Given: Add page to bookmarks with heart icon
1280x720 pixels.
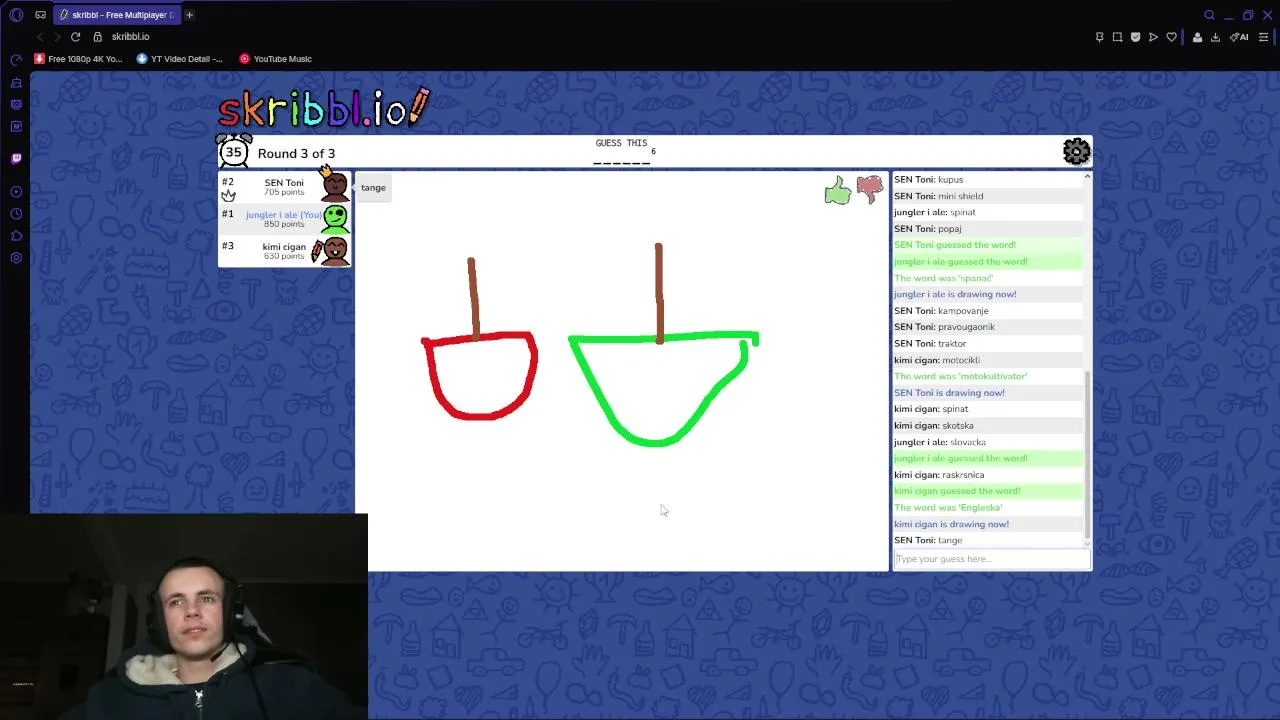Looking at the screenshot, I should [x=1171, y=37].
